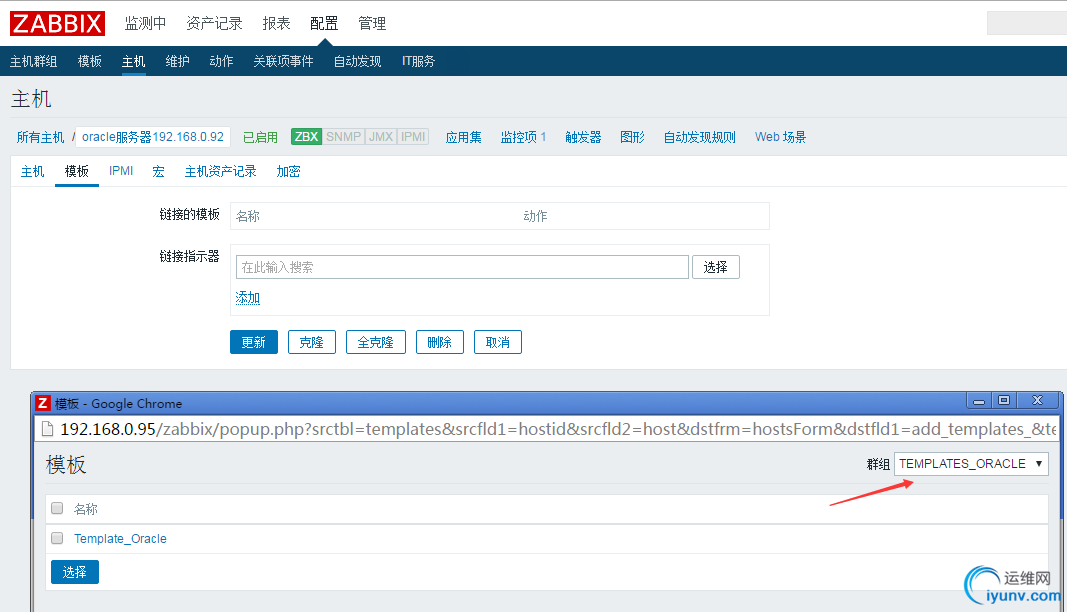Click the 添加 link
The height and width of the screenshot is (612, 1067).
pyautogui.click(x=248, y=297)
